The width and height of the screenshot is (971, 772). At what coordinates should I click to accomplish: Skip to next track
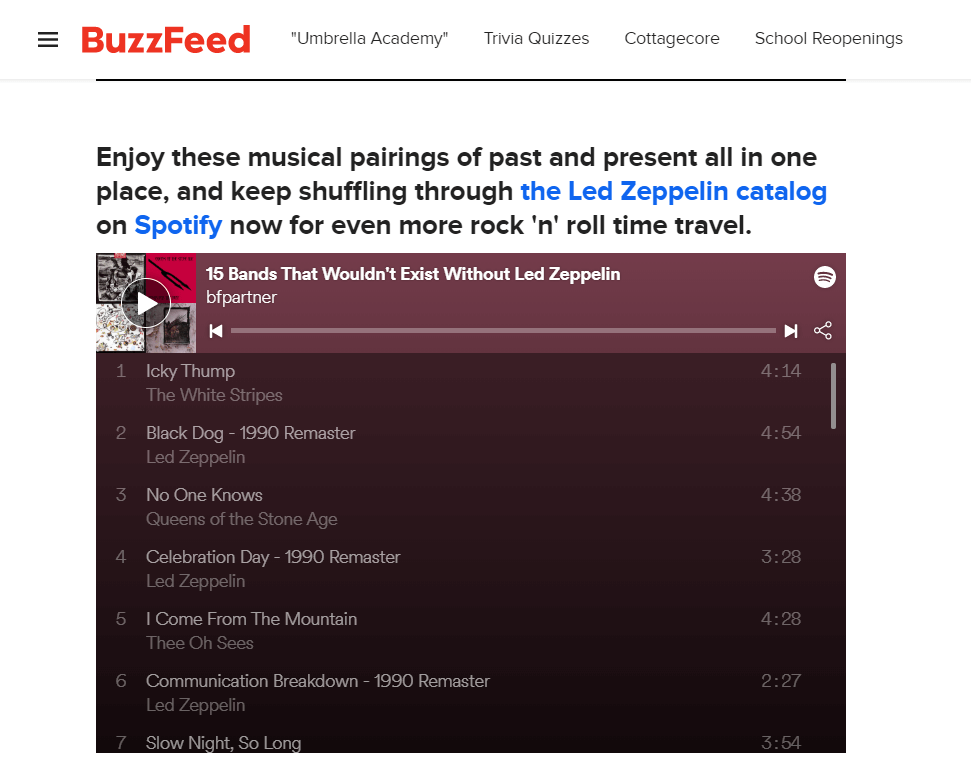[791, 331]
